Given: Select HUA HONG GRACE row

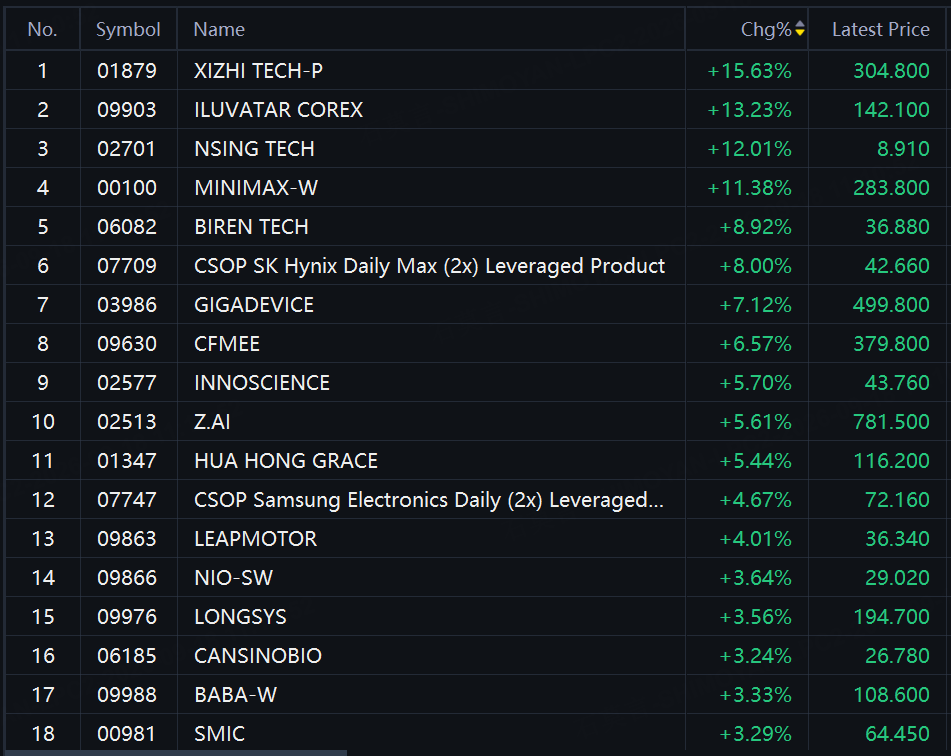Looking at the screenshot, I should tap(476, 461).
